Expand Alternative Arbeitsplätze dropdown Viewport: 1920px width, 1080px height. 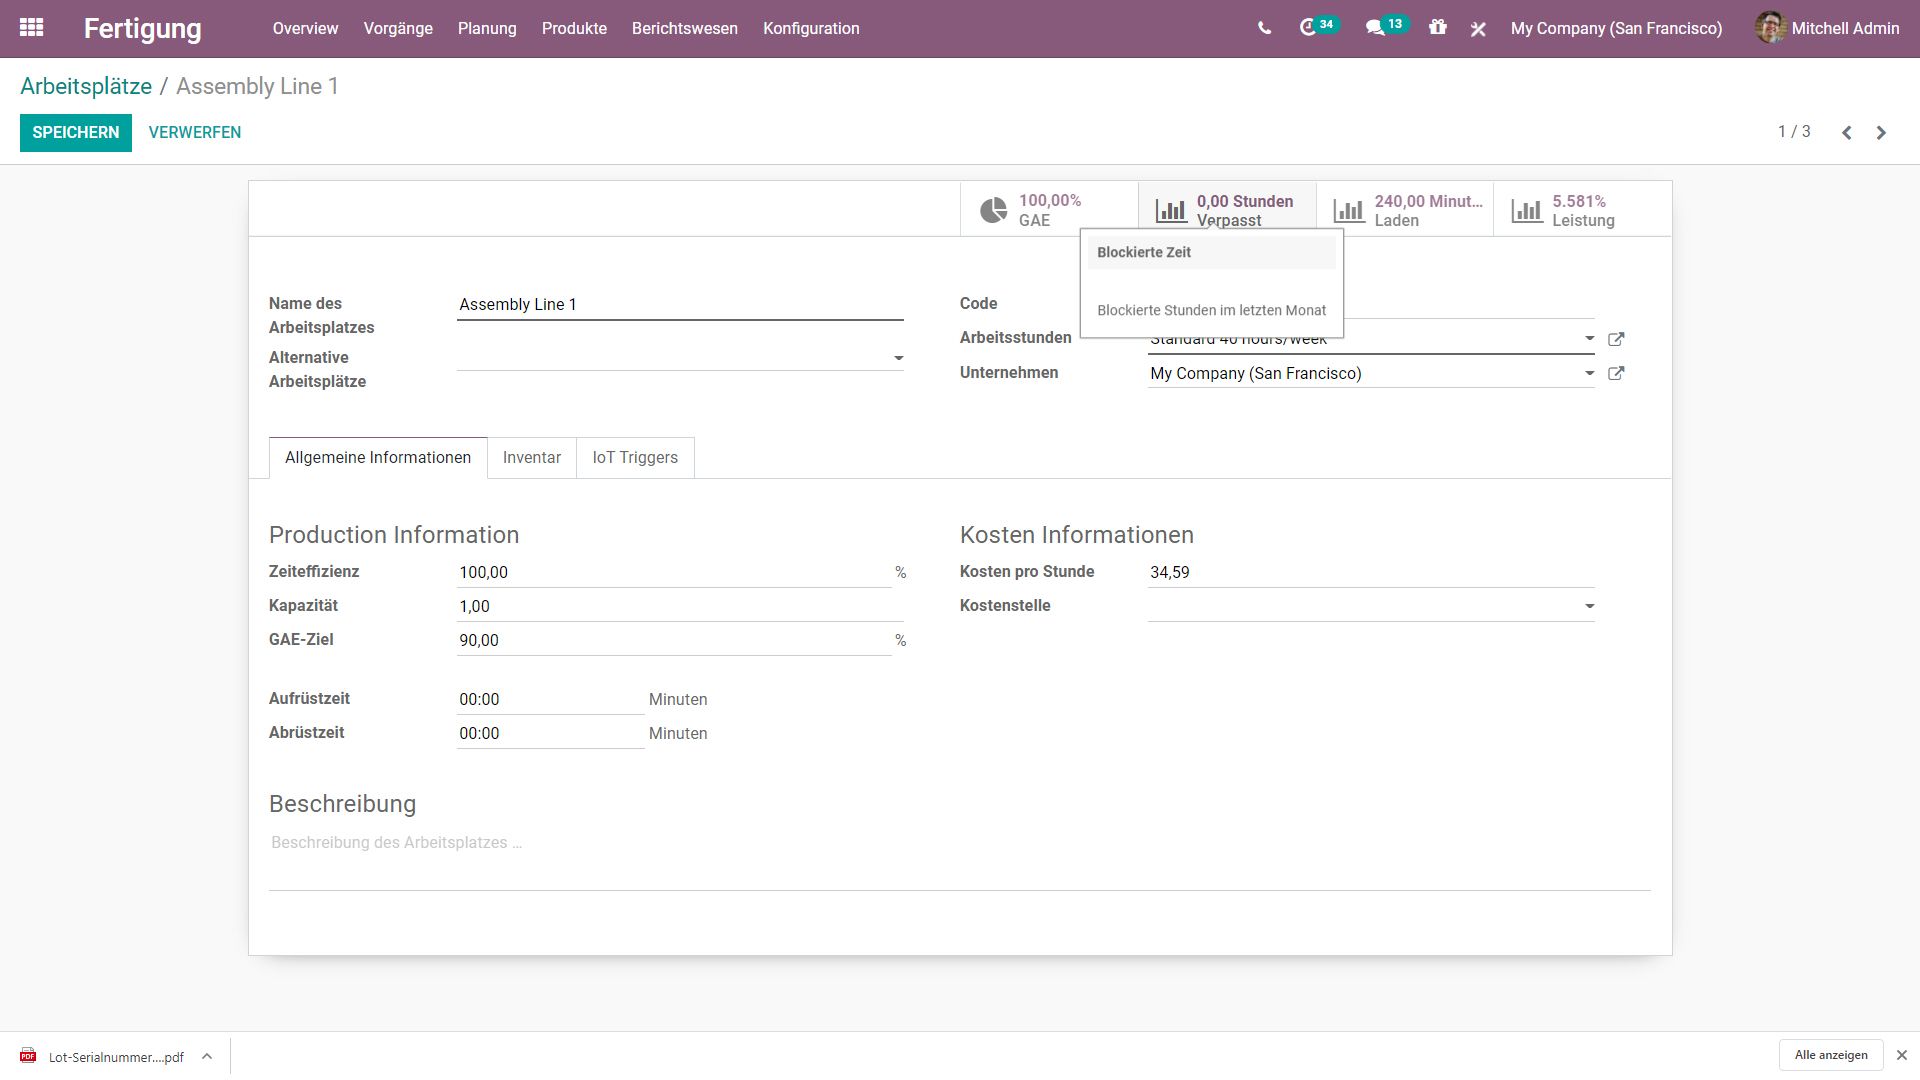(x=898, y=358)
